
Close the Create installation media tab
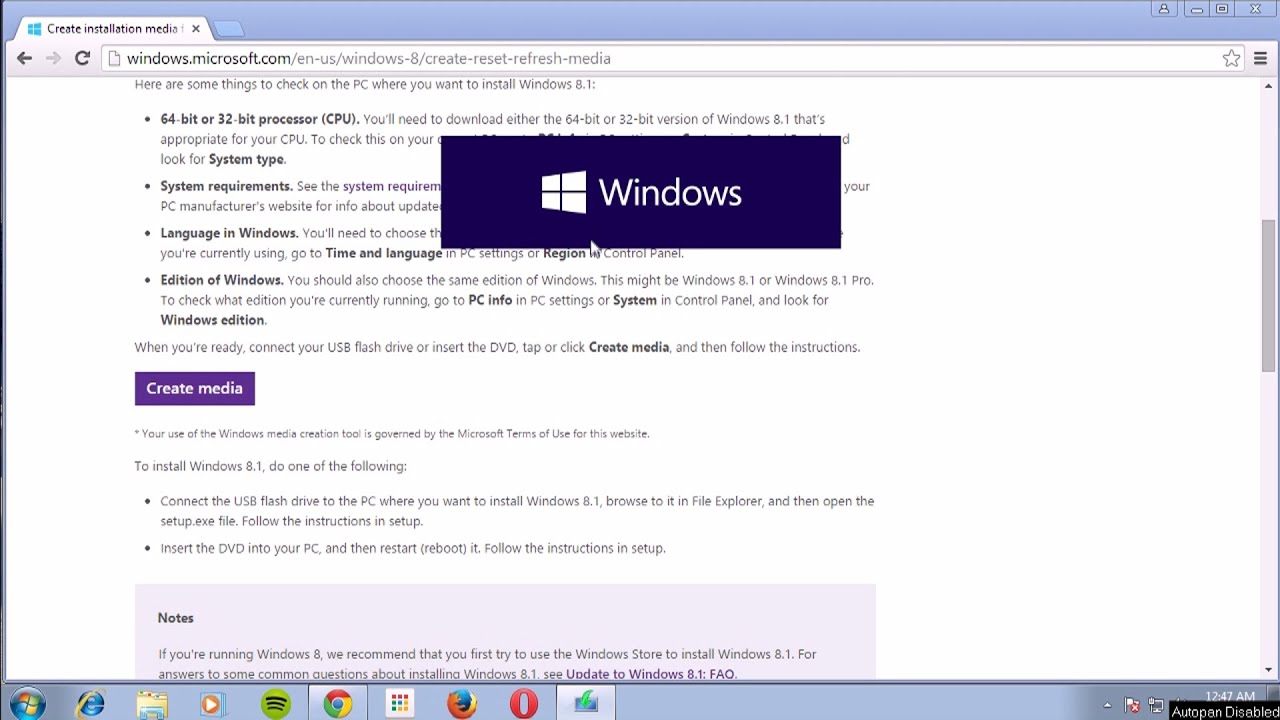pyautogui.click(x=195, y=28)
